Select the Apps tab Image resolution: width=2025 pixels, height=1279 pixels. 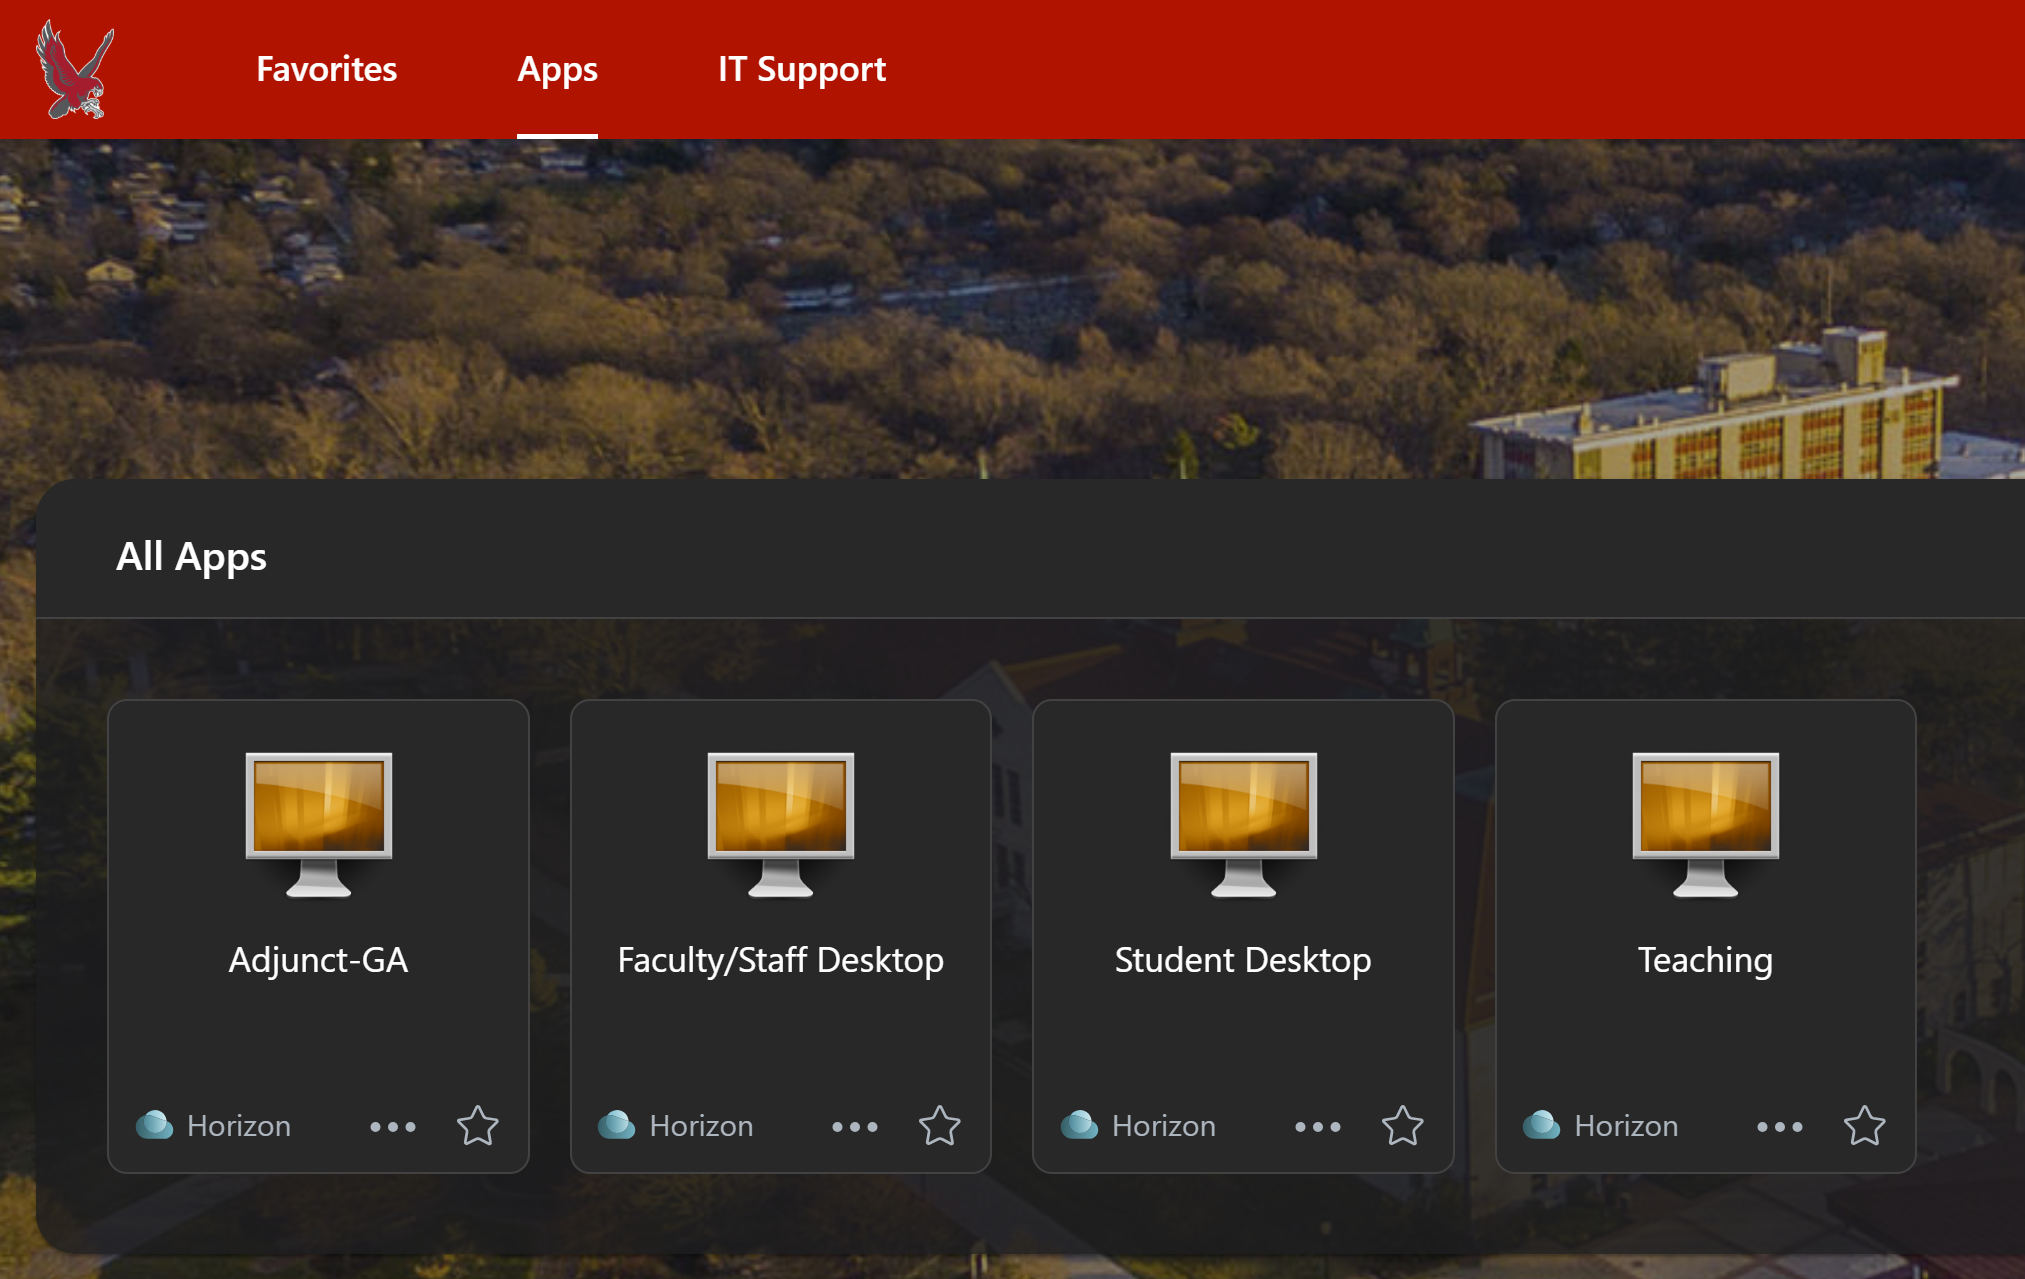click(x=557, y=68)
